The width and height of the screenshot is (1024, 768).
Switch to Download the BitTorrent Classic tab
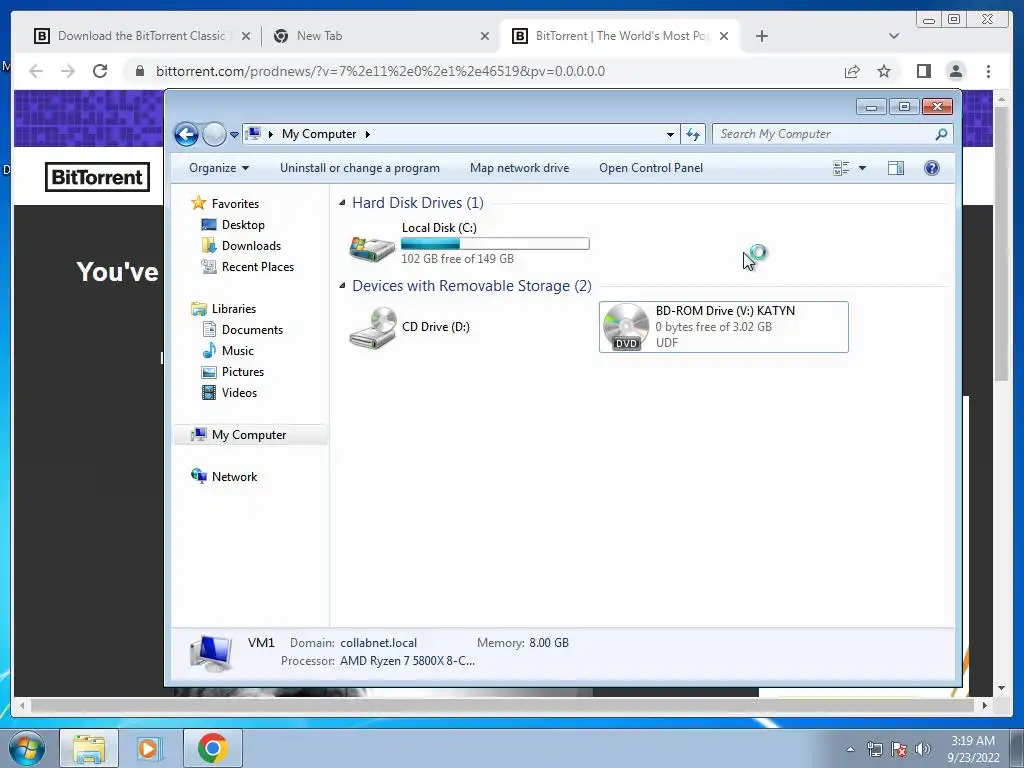click(x=142, y=36)
